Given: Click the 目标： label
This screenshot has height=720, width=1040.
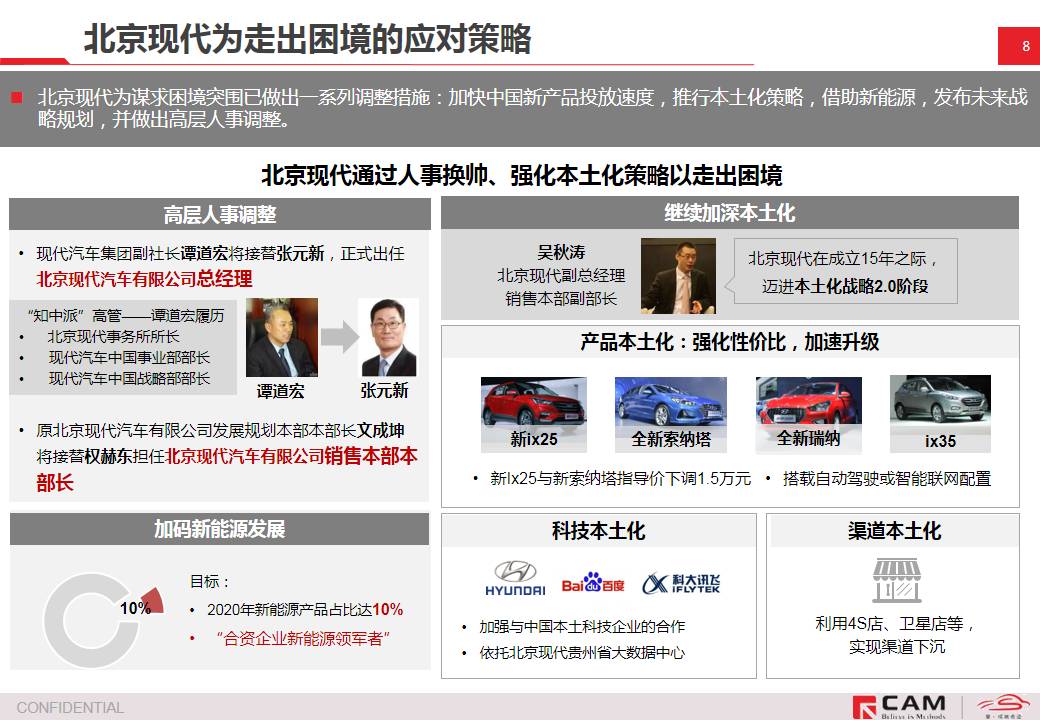Looking at the screenshot, I should coord(210,582).
